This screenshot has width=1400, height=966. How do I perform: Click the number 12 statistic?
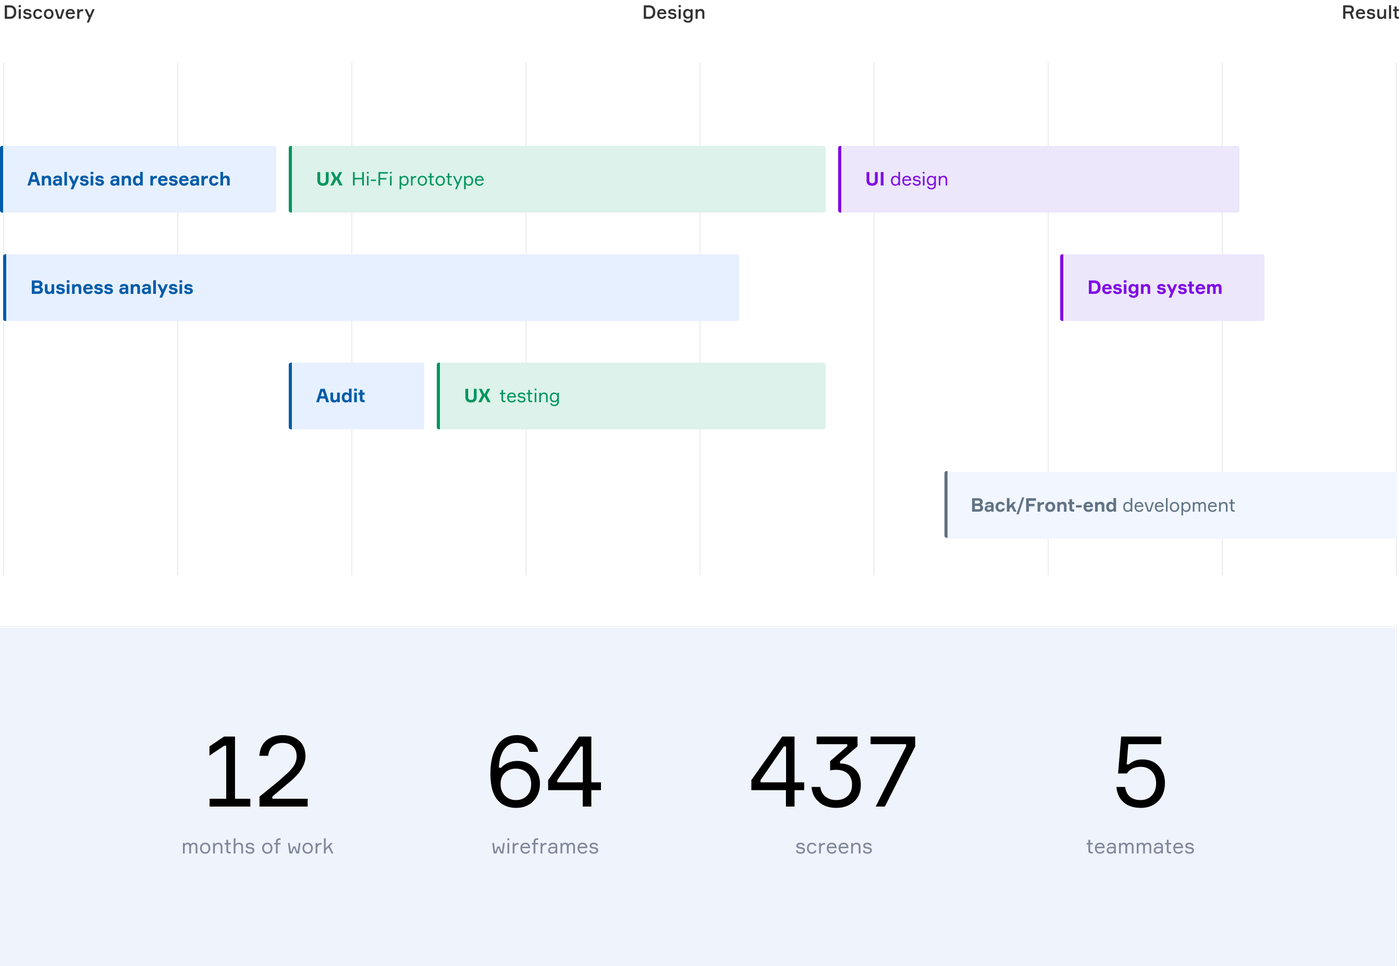257,773
